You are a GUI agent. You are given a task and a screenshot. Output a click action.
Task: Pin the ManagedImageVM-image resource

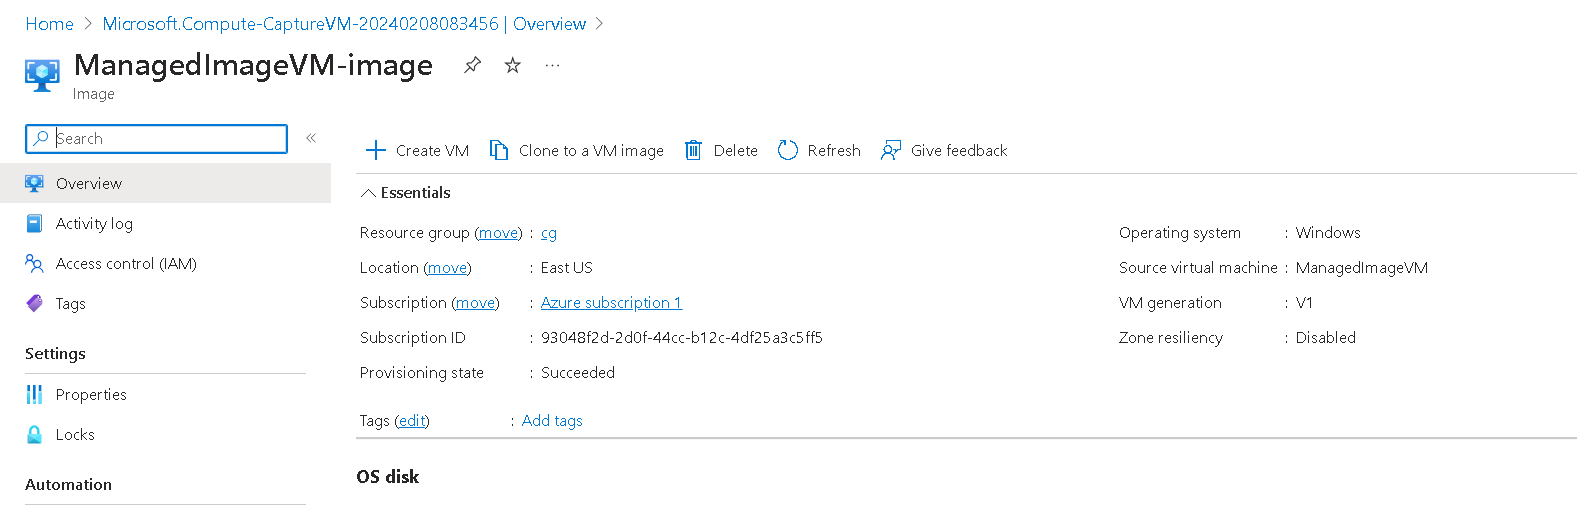pyautogui.click(x=472, y=65)
